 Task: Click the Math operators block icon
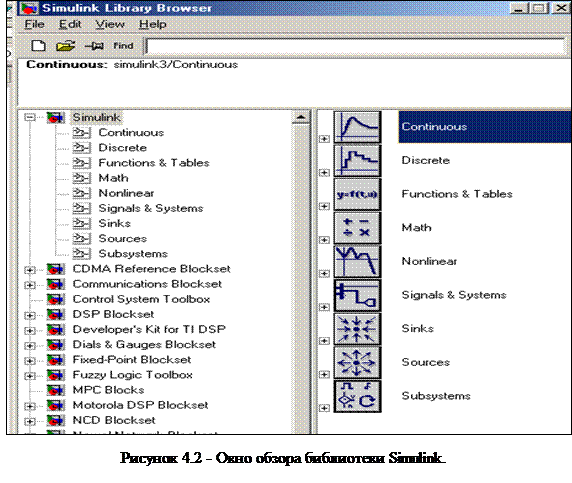(x=358, y=228)
